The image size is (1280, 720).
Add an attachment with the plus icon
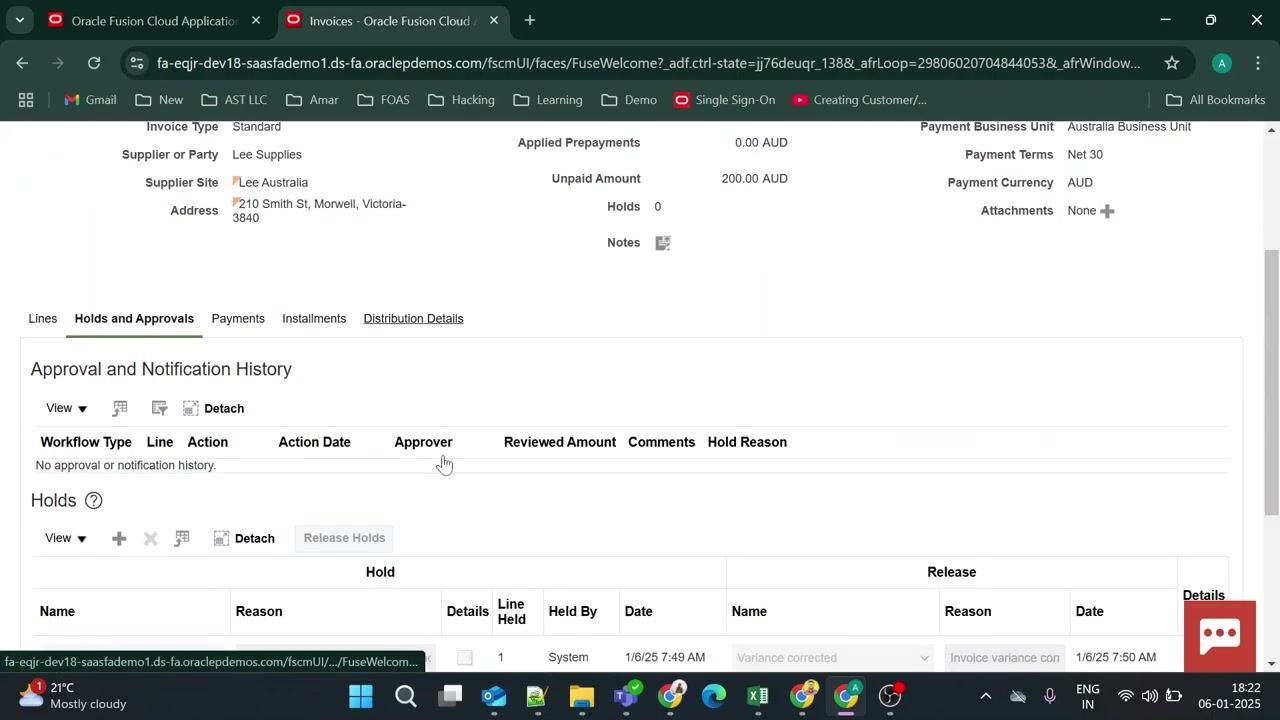click(1107, 211)
